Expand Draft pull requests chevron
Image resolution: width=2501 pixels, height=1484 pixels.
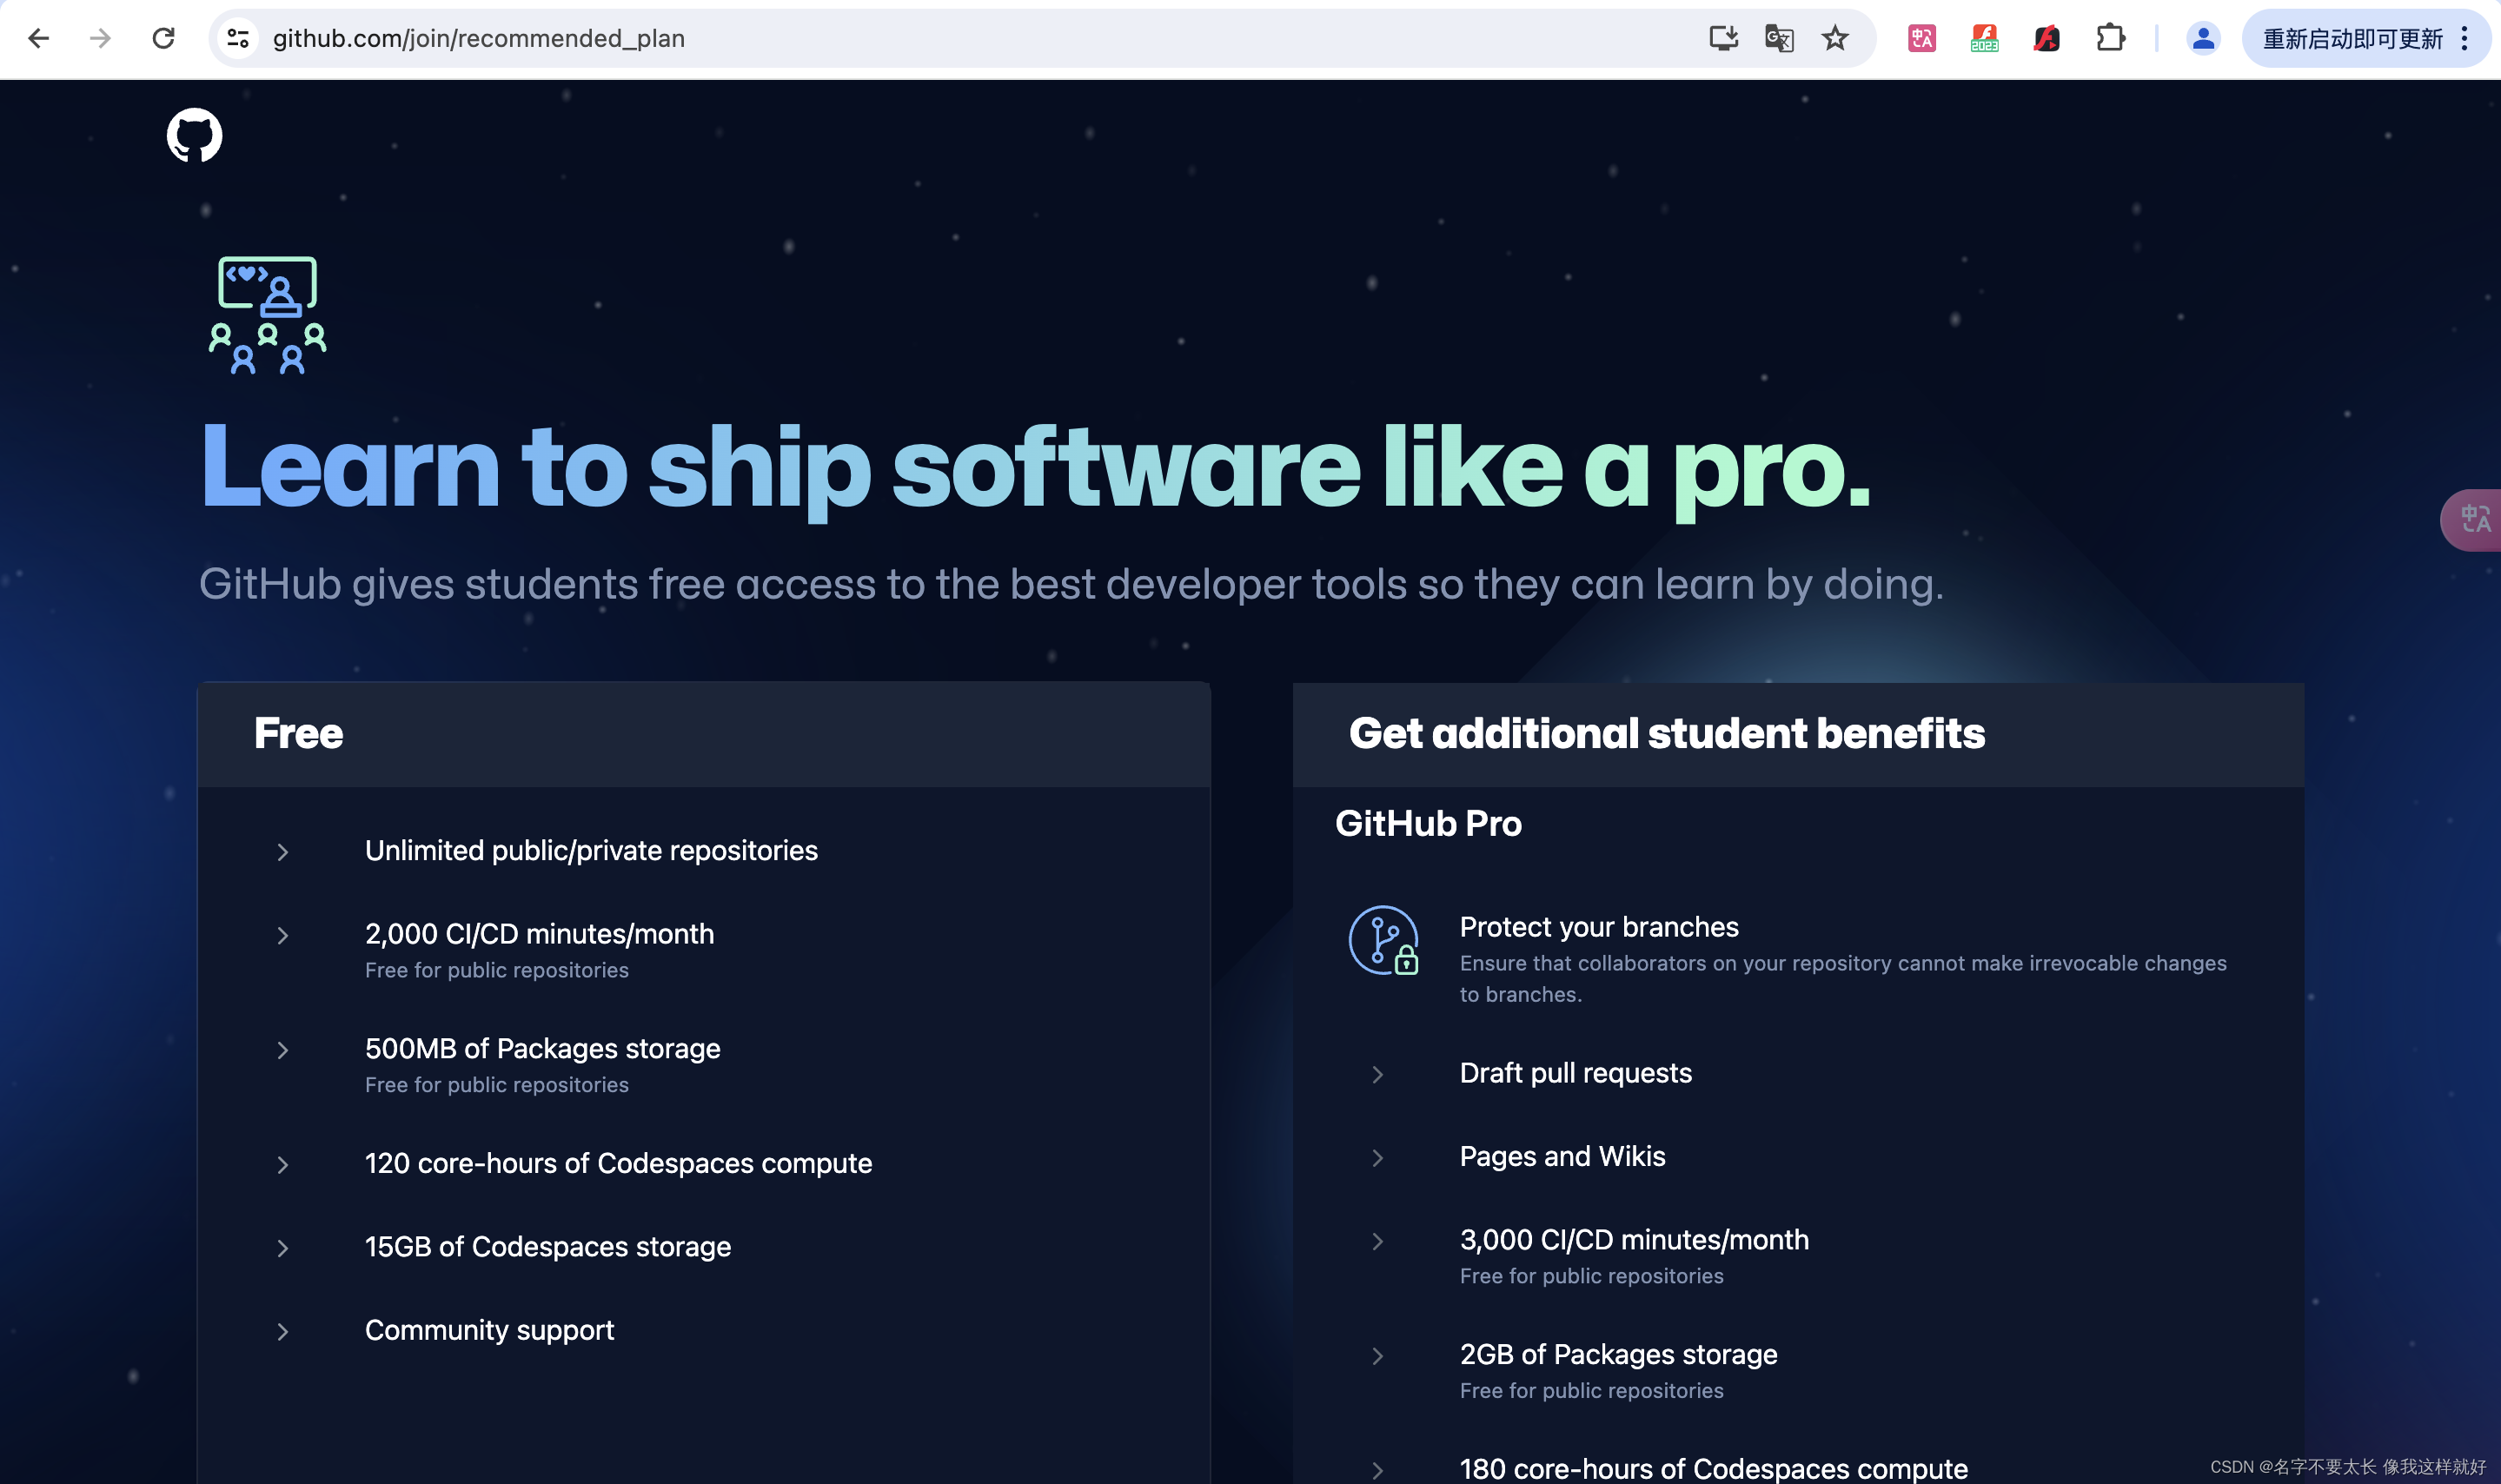(x=1378, y=1074)
